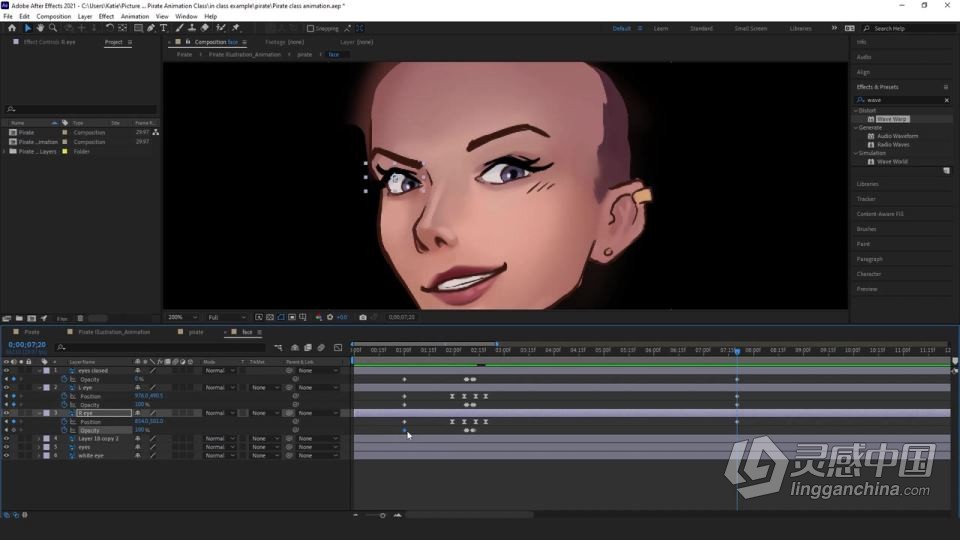Viewport: 960px width, 540px height.
Task: Switch to the pirate timeline tab
Action: (196, 332)
